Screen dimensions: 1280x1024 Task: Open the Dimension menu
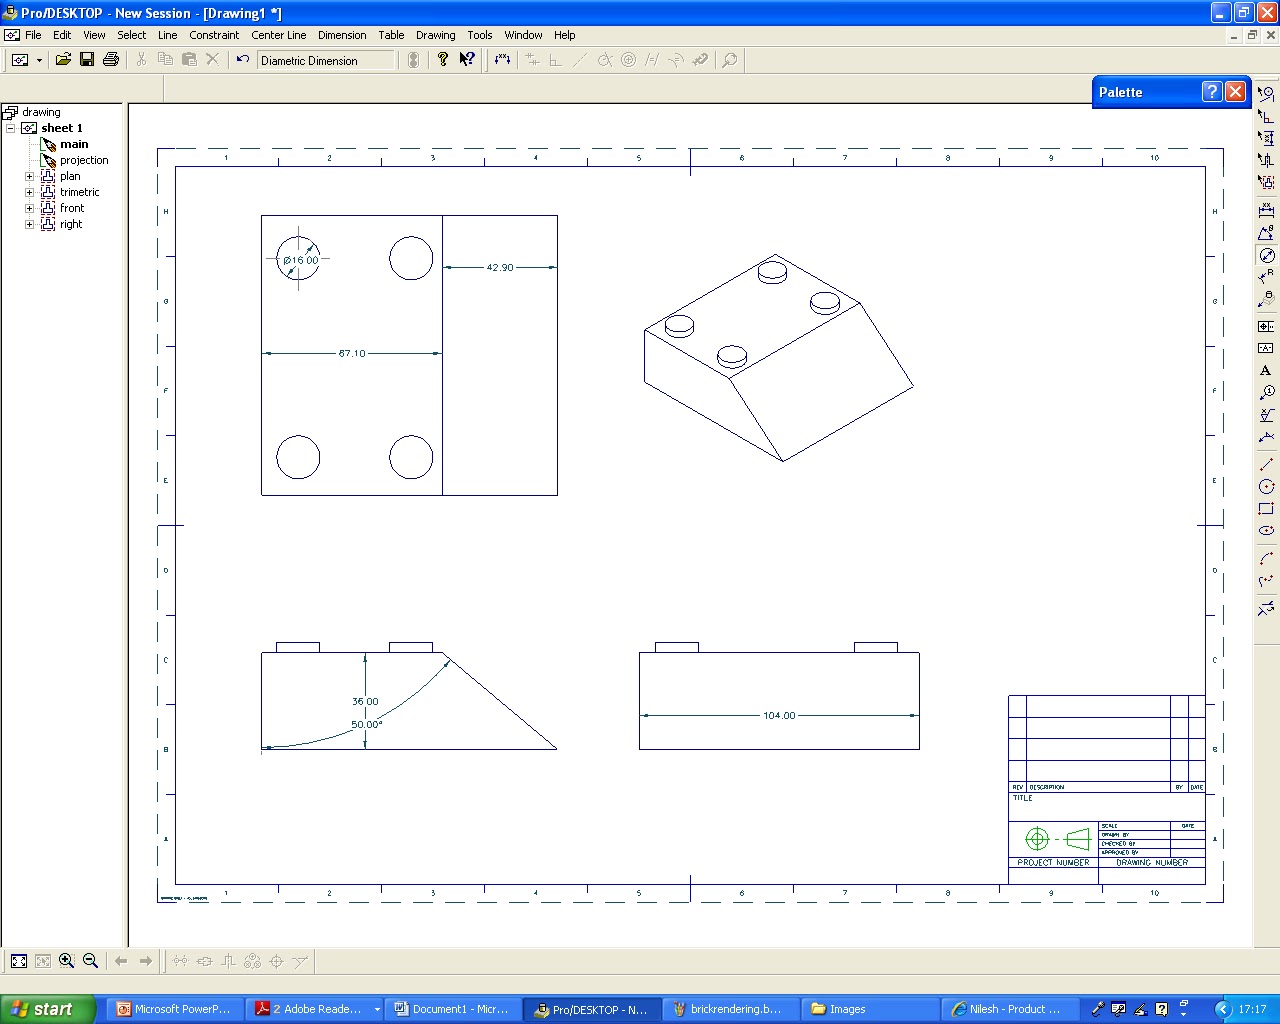[342, 35]
